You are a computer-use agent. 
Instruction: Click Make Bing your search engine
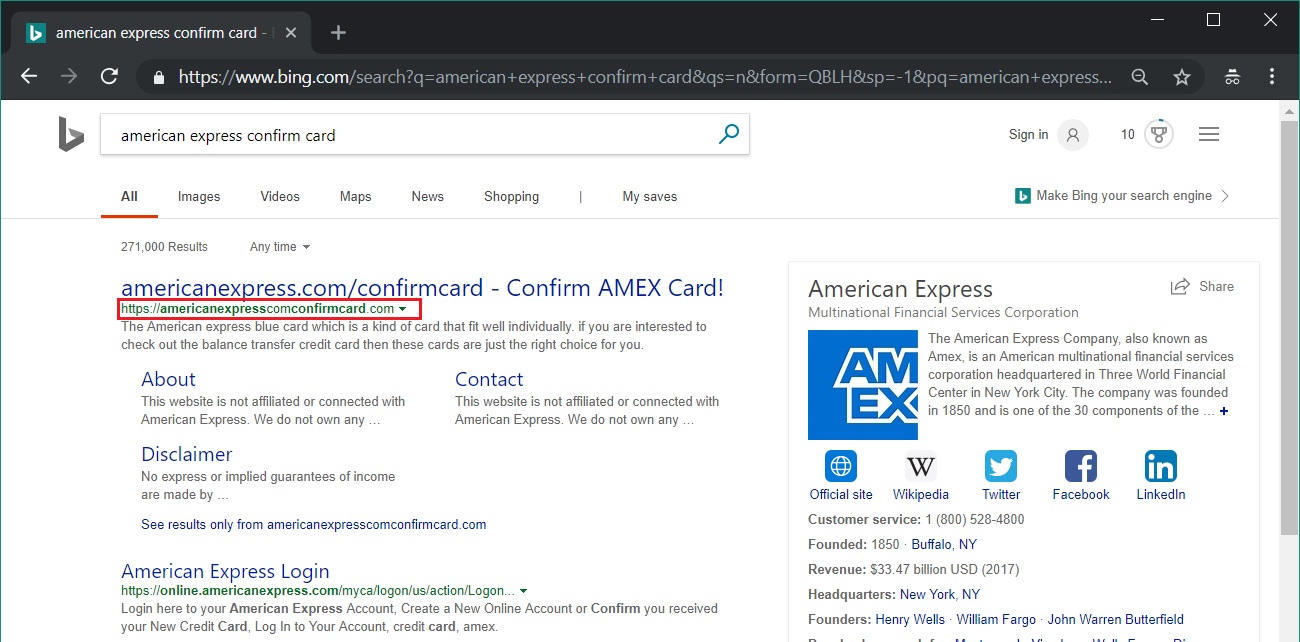tap(1124, 196)
